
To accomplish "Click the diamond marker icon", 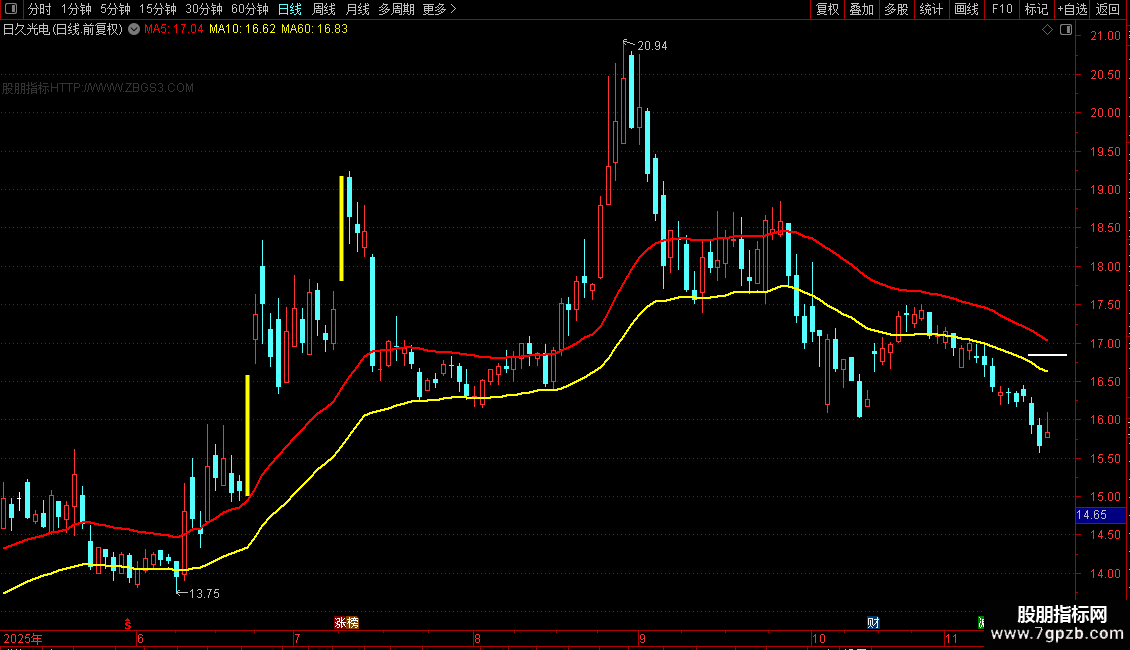I will (x=1047, y=30).
